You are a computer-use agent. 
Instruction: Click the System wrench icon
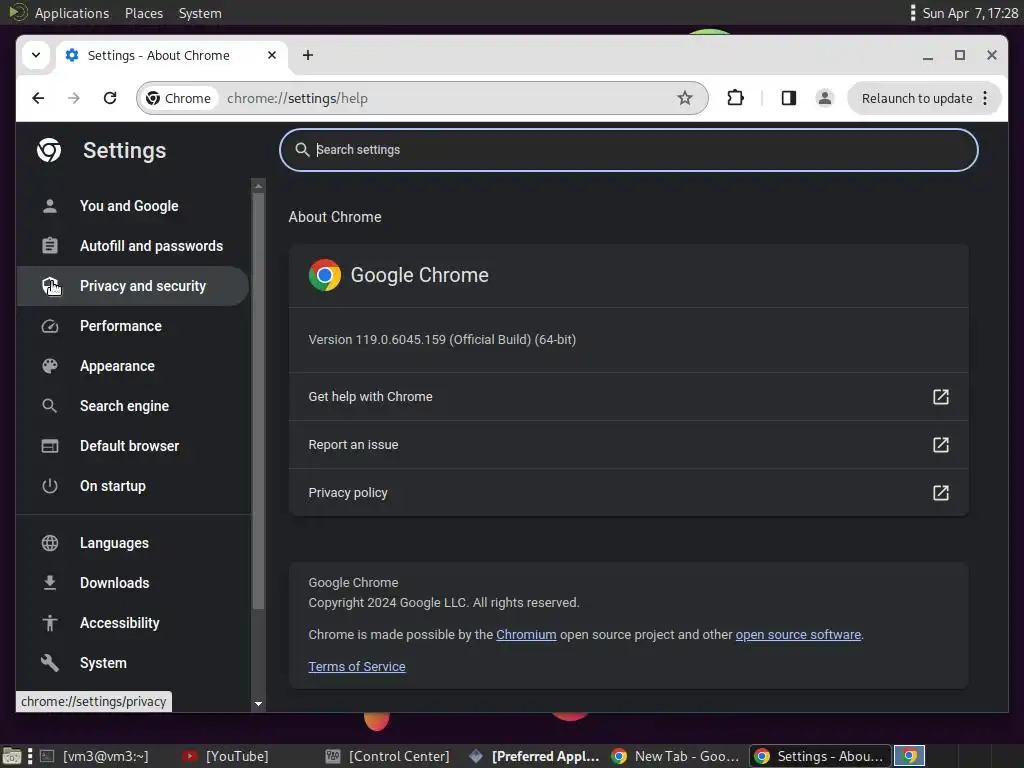(50, 663)
